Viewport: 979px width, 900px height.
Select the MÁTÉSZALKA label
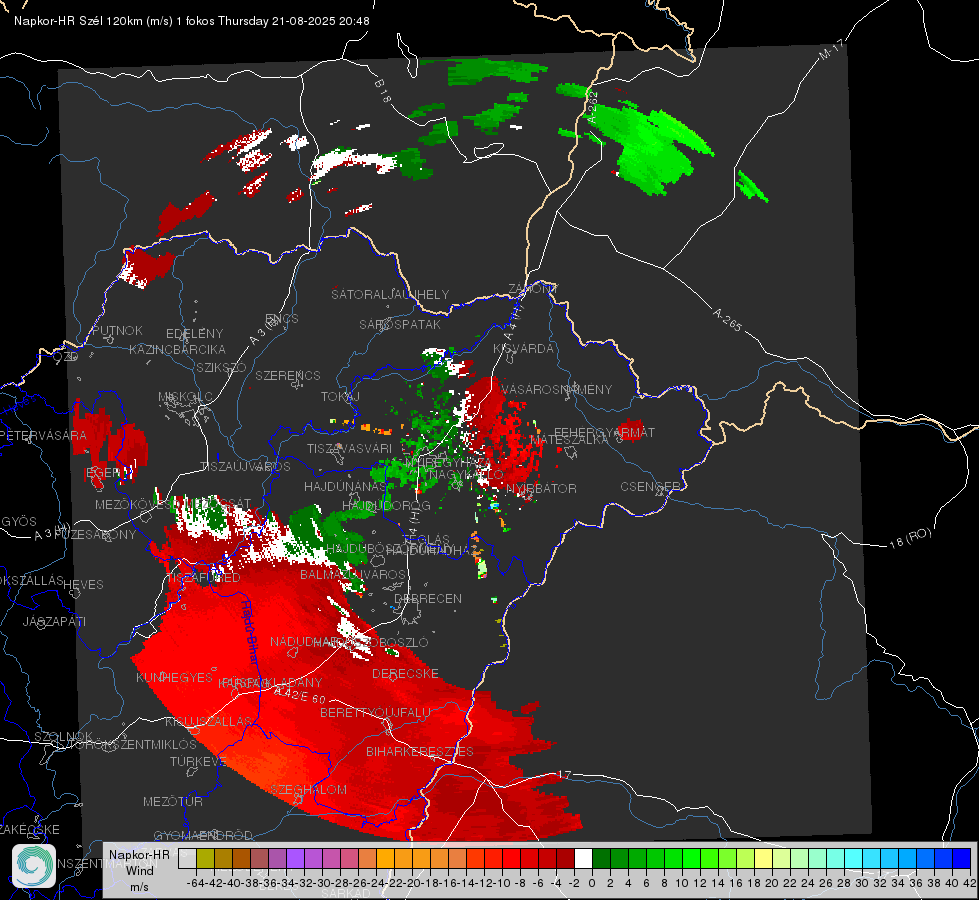(x=569, y=440)
